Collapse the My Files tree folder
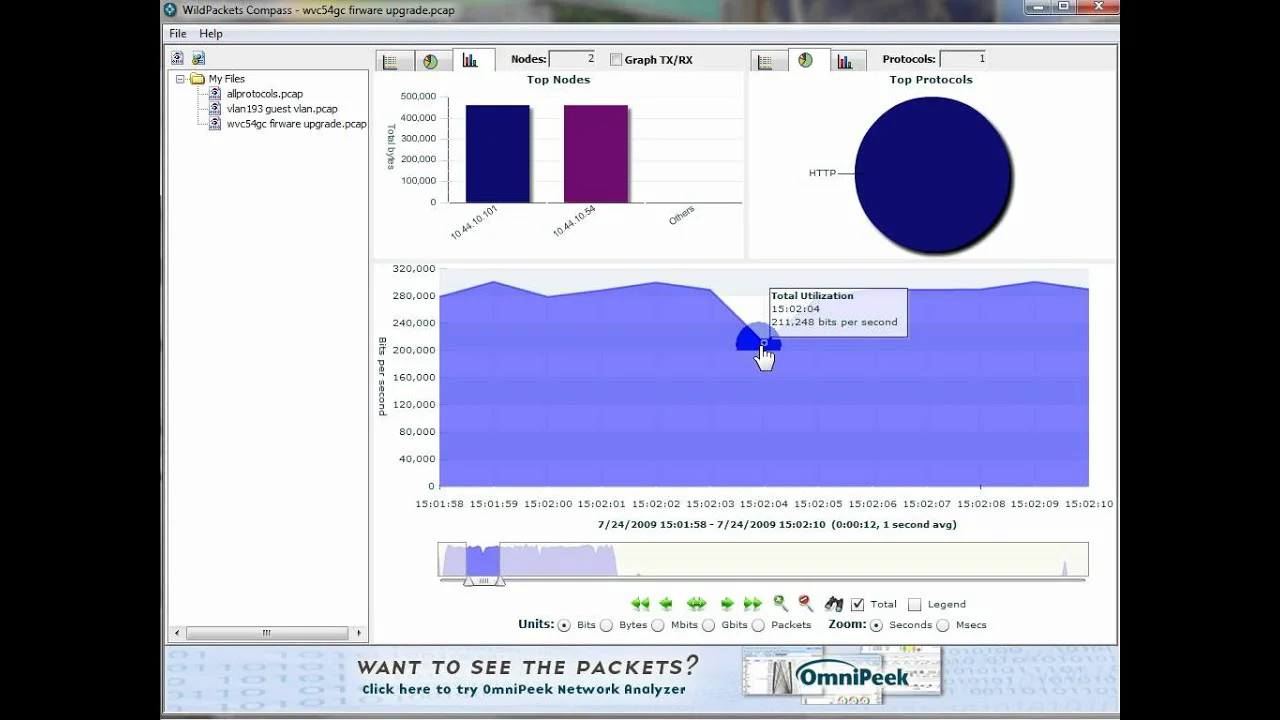 [181, 79]
